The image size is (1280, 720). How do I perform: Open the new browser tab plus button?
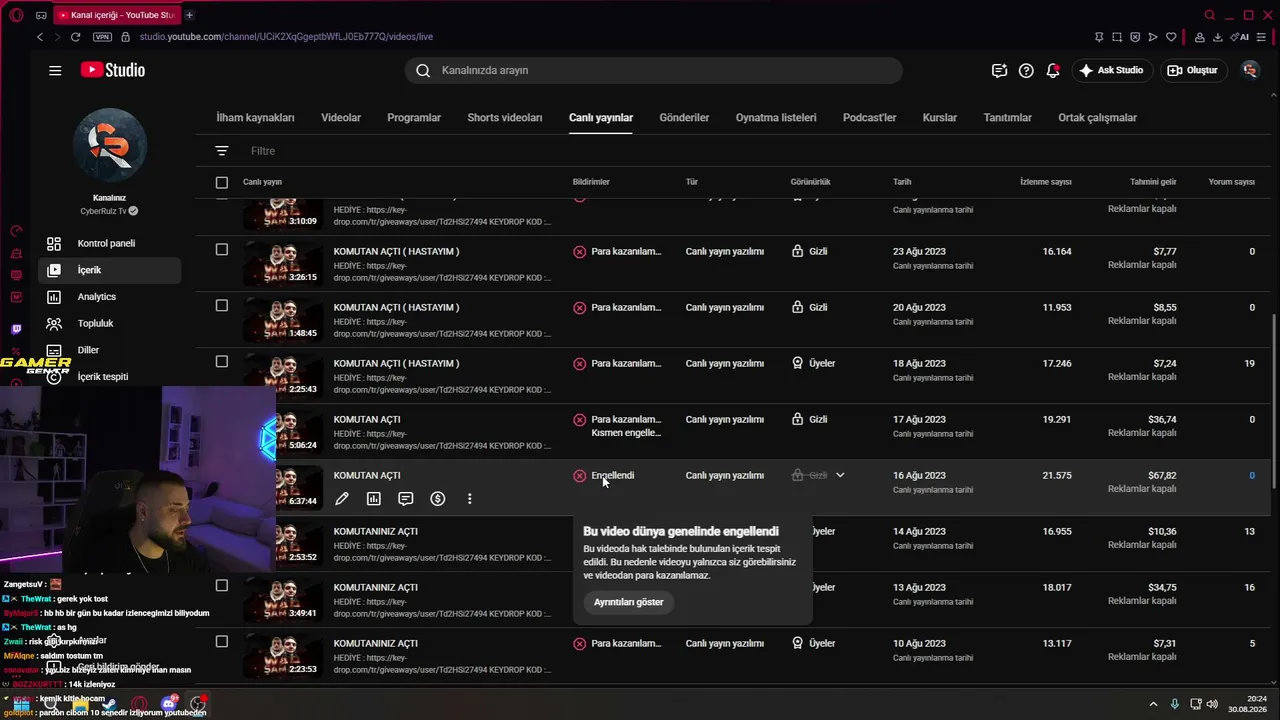coord(189,15)
